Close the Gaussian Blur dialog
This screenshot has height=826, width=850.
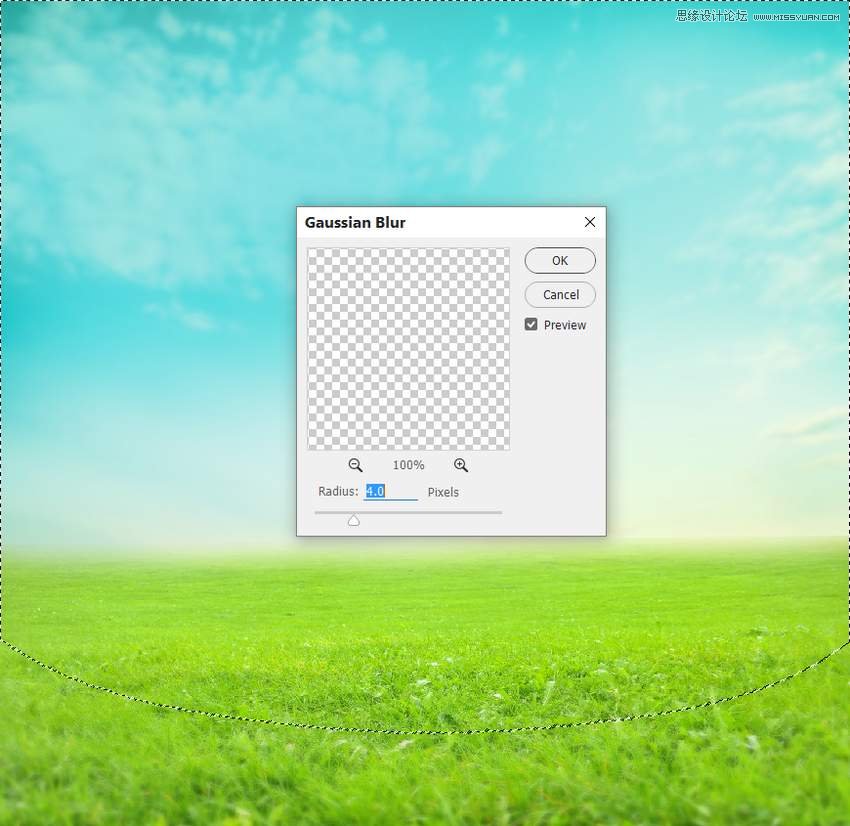(590, 222)
